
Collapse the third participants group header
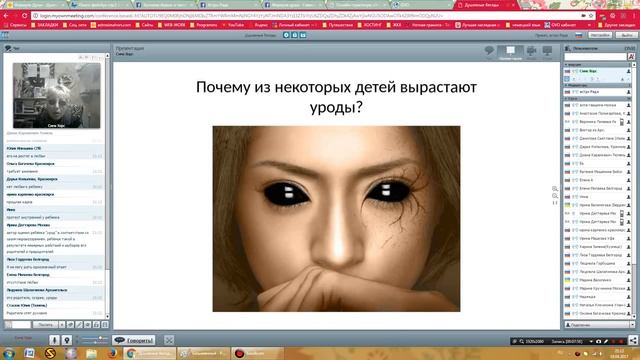point(597,99)
